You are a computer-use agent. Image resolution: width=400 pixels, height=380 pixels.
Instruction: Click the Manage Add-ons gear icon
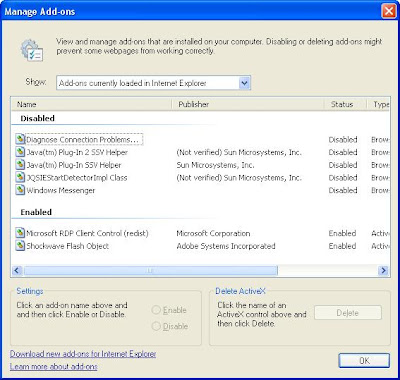[x=31, y=50]
